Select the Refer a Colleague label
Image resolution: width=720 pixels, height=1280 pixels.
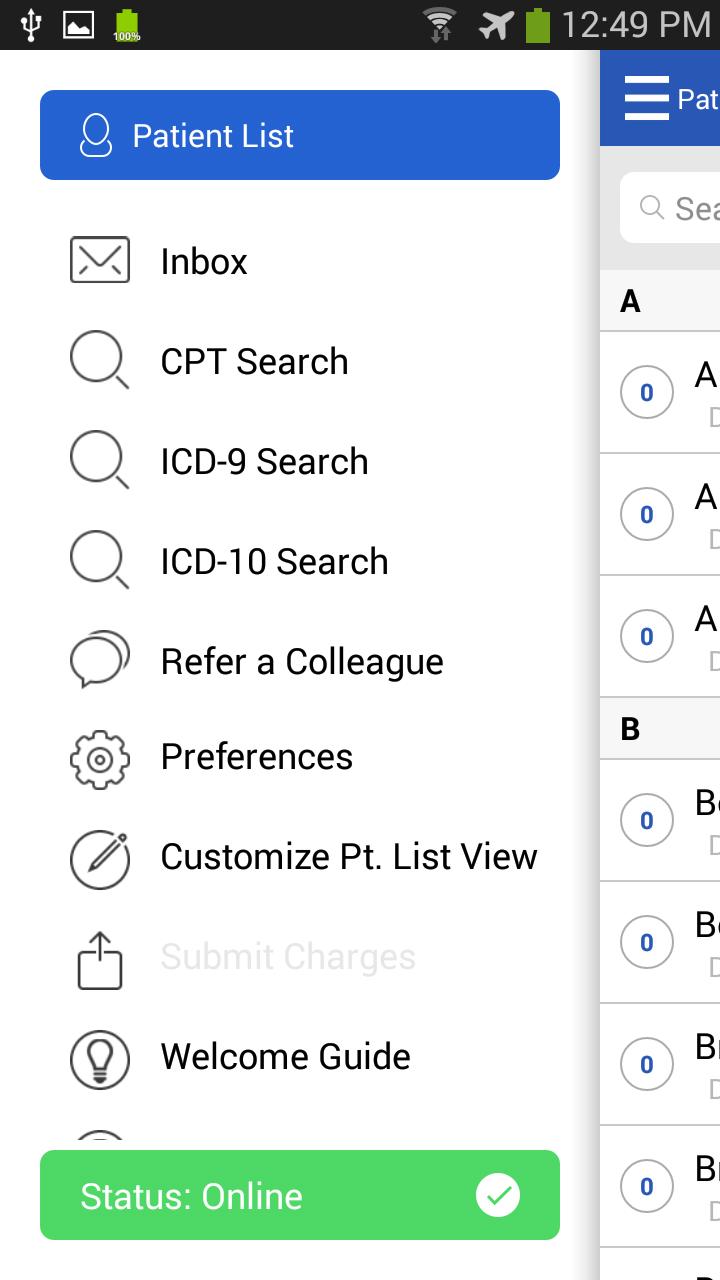tap(302, 661)
